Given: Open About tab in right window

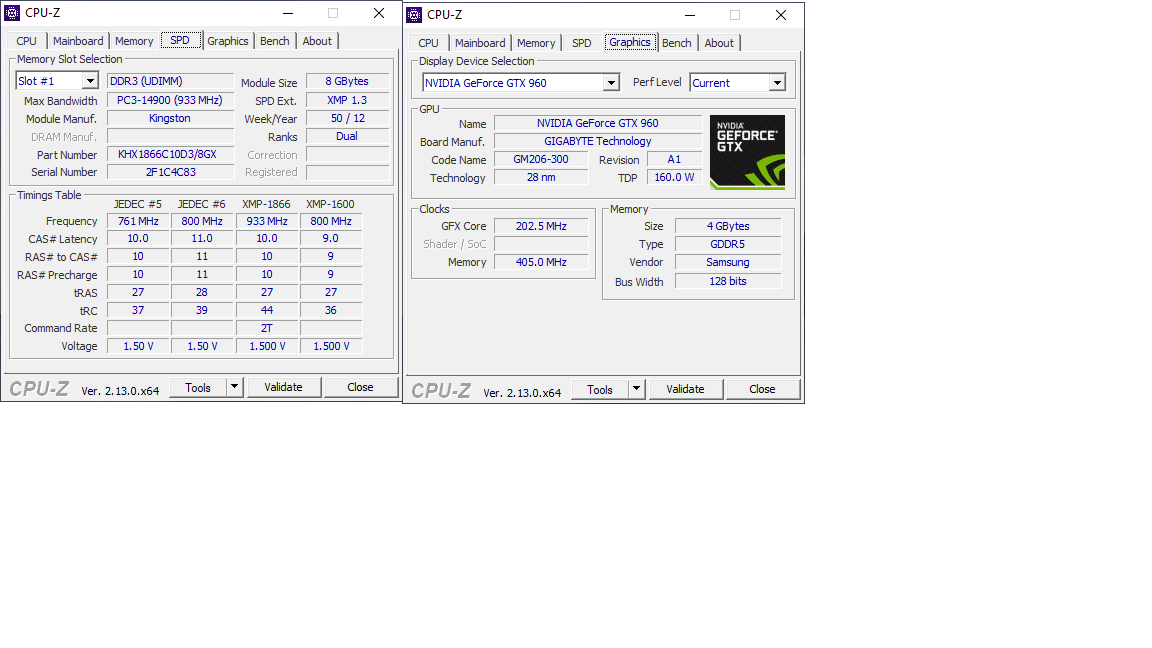Looking at the screenshot, I should [x=719, y=43].
